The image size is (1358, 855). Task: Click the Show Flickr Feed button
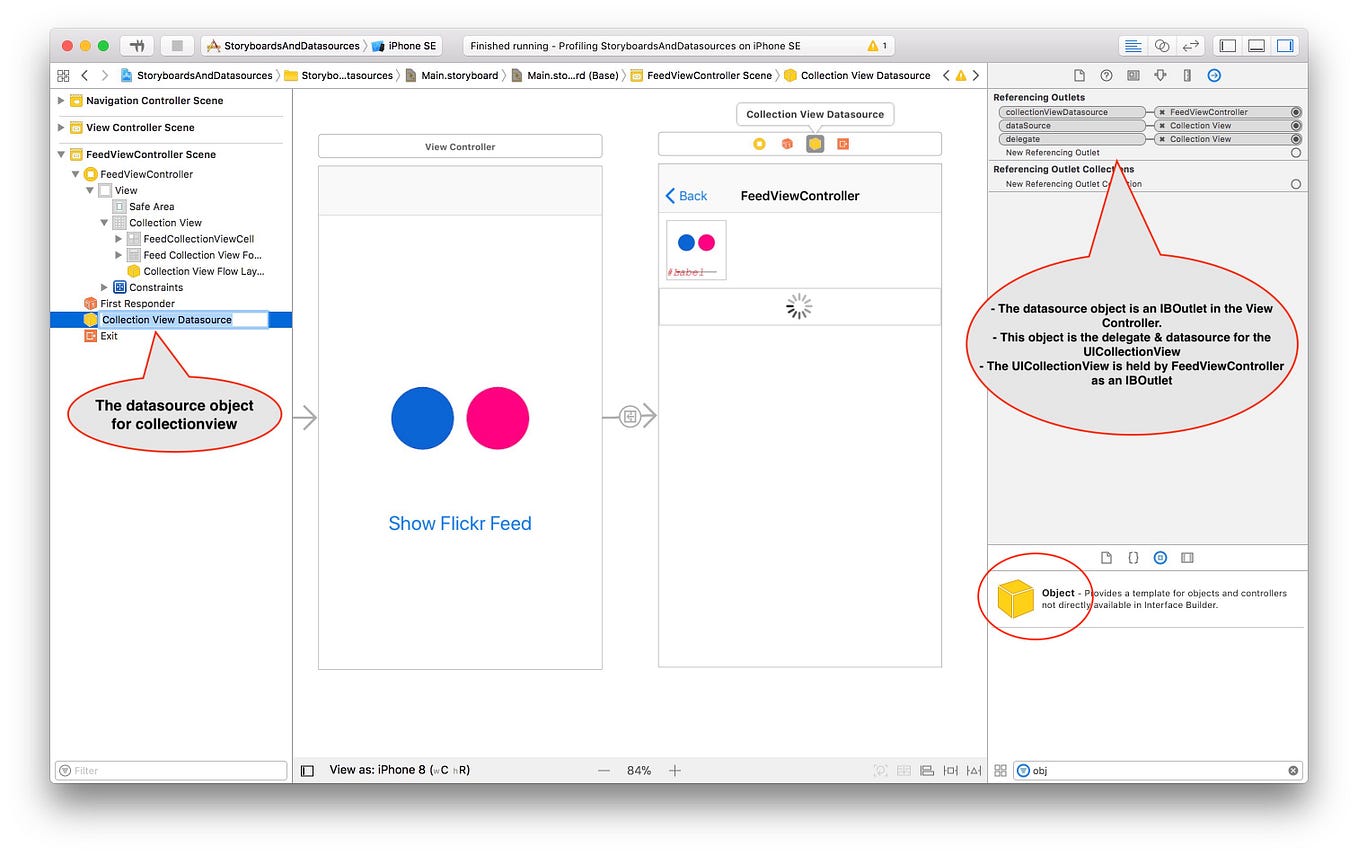click(x=459, y=523)
